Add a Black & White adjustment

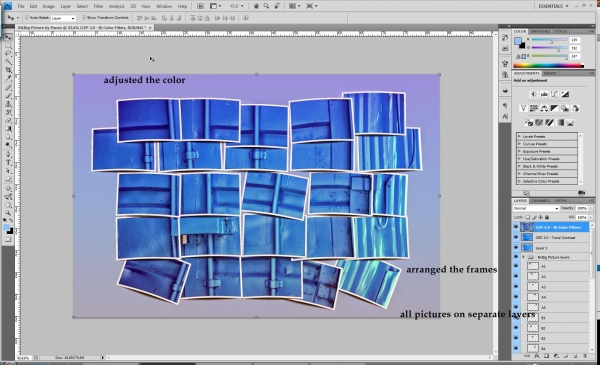[x=554, y=108]
